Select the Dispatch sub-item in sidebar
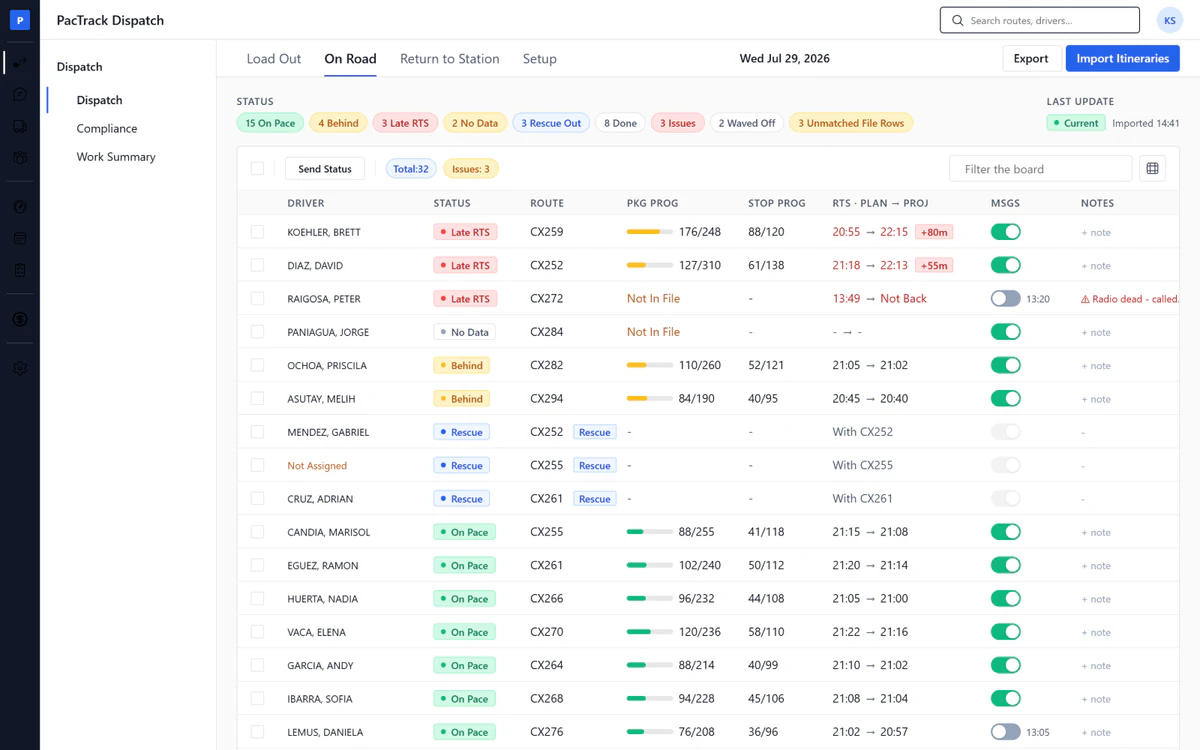Screen dimensions: 1200x750 [x=100, y=100]
